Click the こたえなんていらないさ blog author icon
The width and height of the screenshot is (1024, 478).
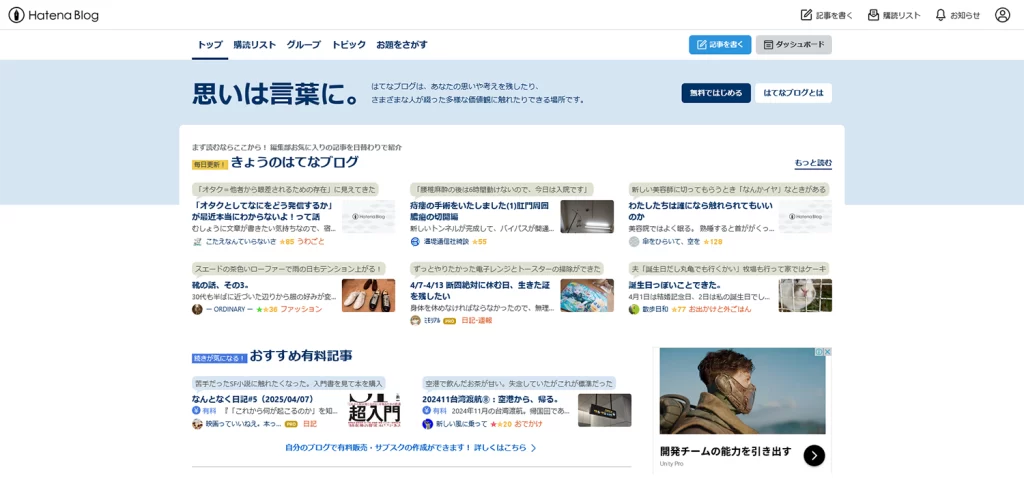(x=197, y=242)
